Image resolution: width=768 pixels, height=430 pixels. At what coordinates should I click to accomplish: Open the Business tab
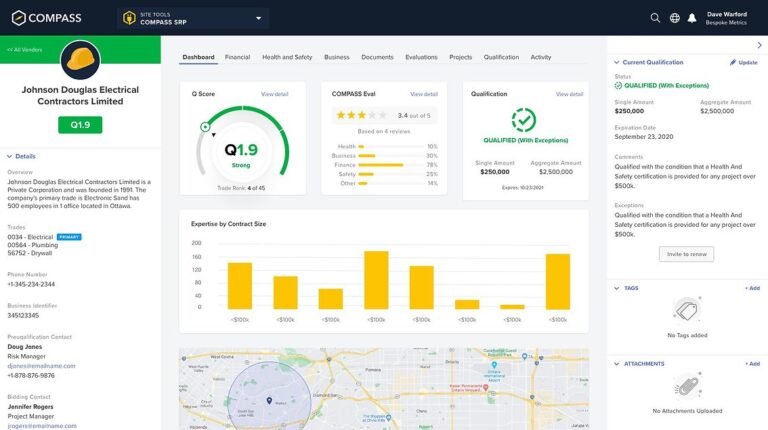337,57
